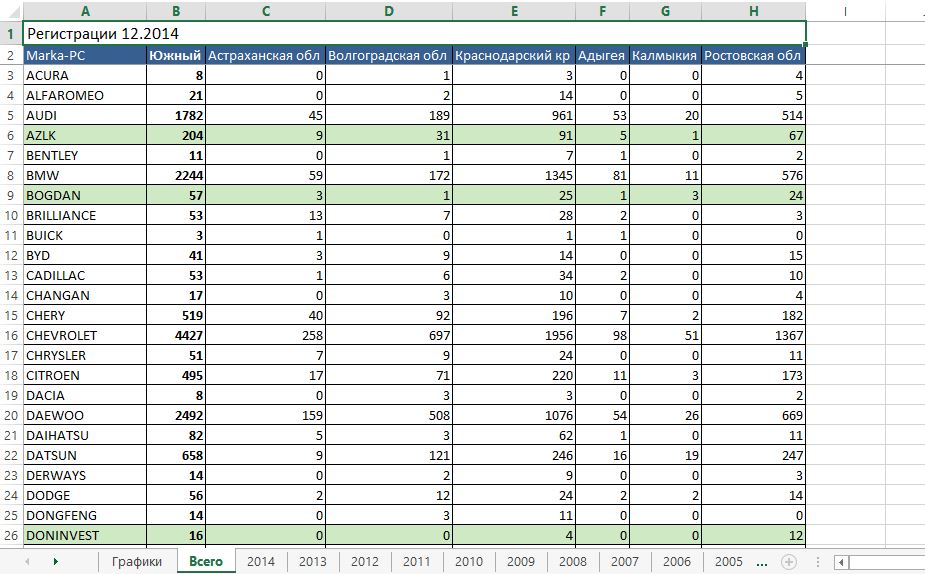Click DAEWOO Южный total 2492
The width and height of the screenshot is (925, 574).
(176, 415)
